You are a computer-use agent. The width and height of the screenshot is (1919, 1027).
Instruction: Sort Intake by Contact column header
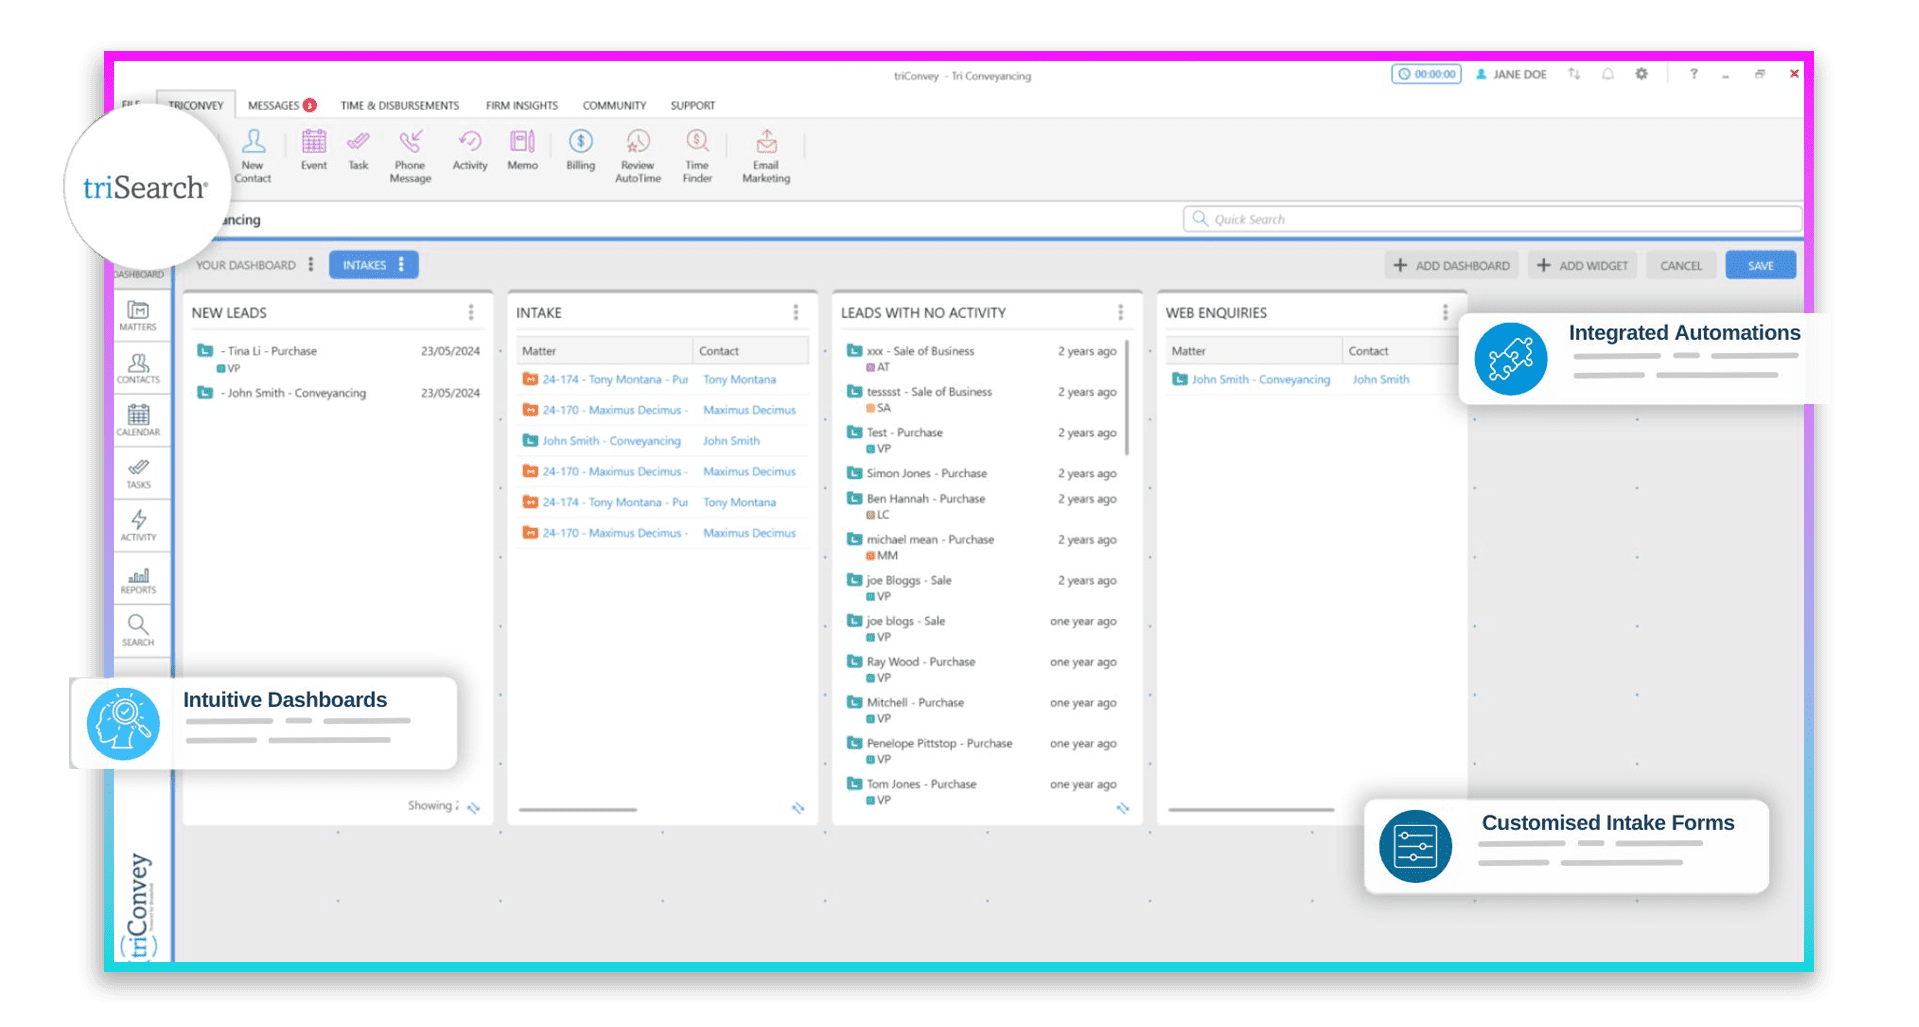tap(751, 351)
